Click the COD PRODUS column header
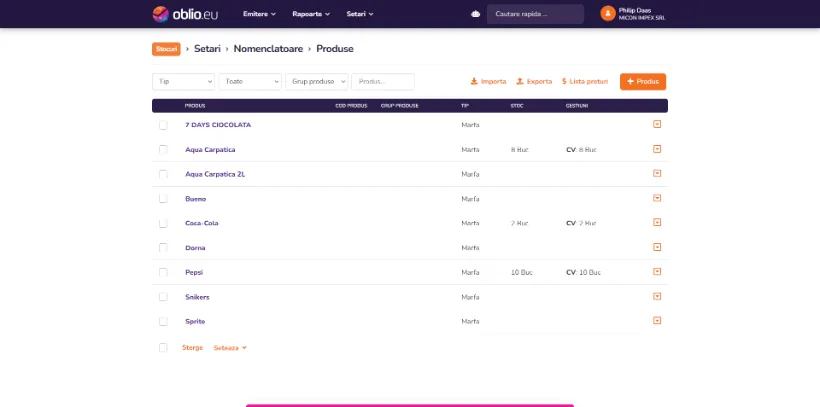This screenshot has height=407, width=820. click(351, 106)
